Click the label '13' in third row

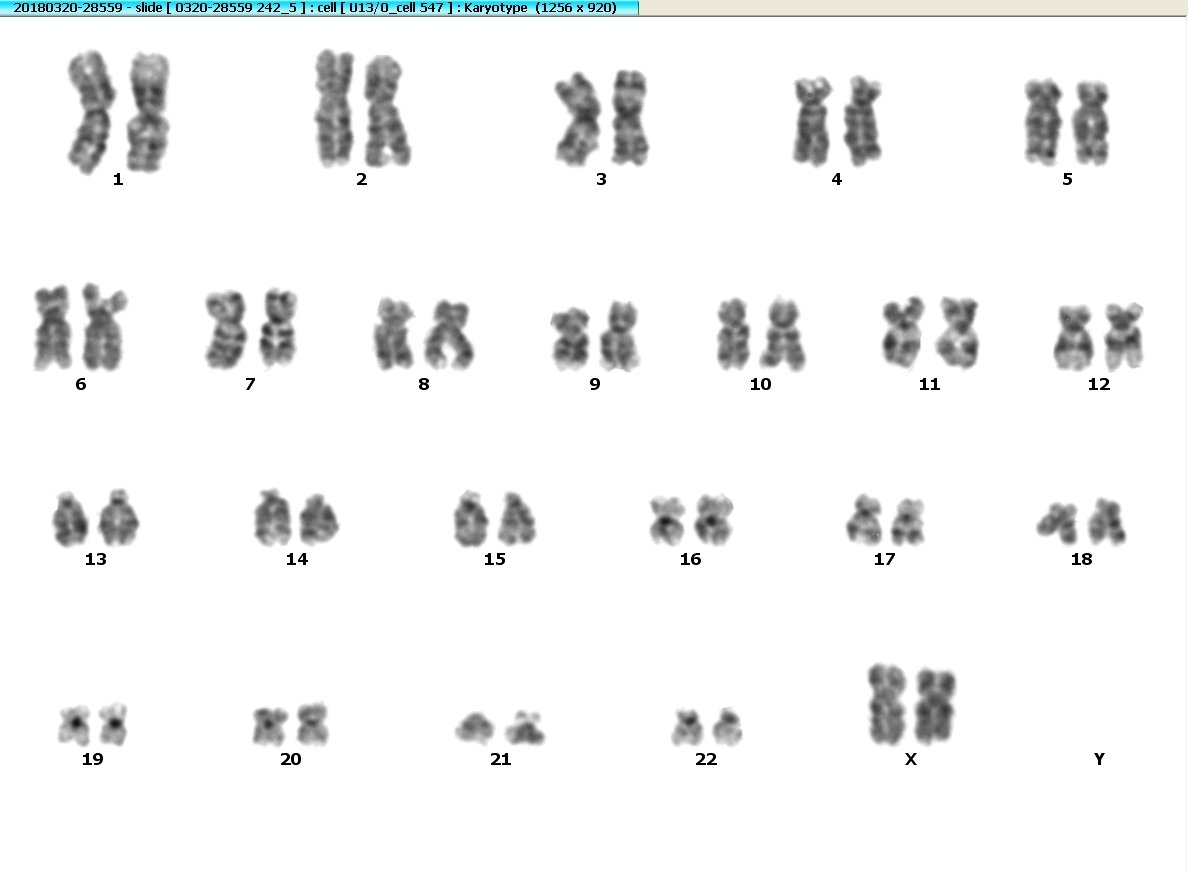(x=95, y=559)
